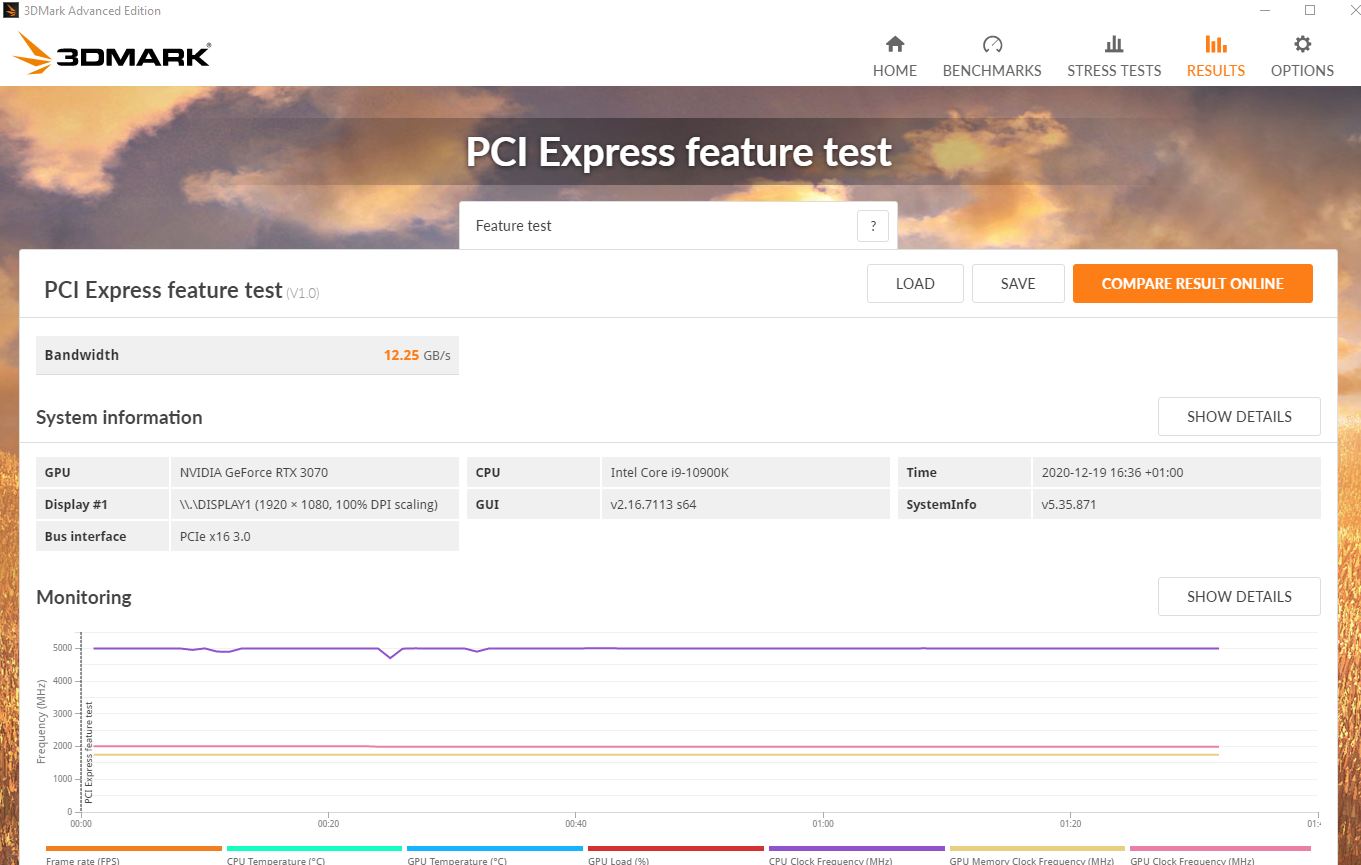Click the time value 2020-12-19 16:36 +01:00
1361x865 pixels.
coord(1112,473)
